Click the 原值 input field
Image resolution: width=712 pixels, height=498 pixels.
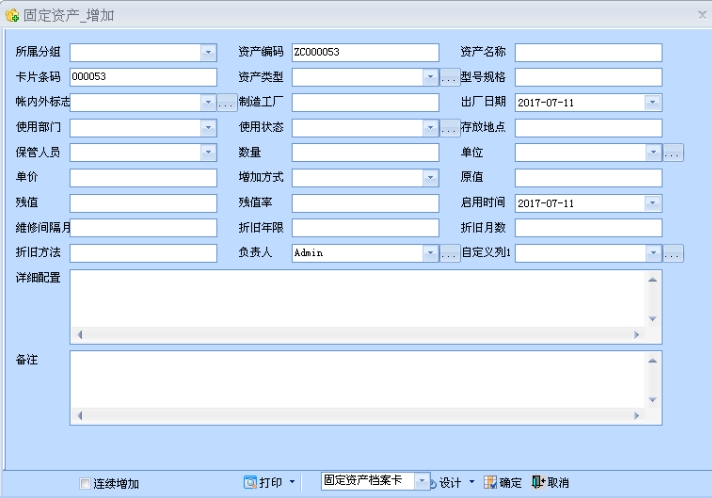coord(588,178)
